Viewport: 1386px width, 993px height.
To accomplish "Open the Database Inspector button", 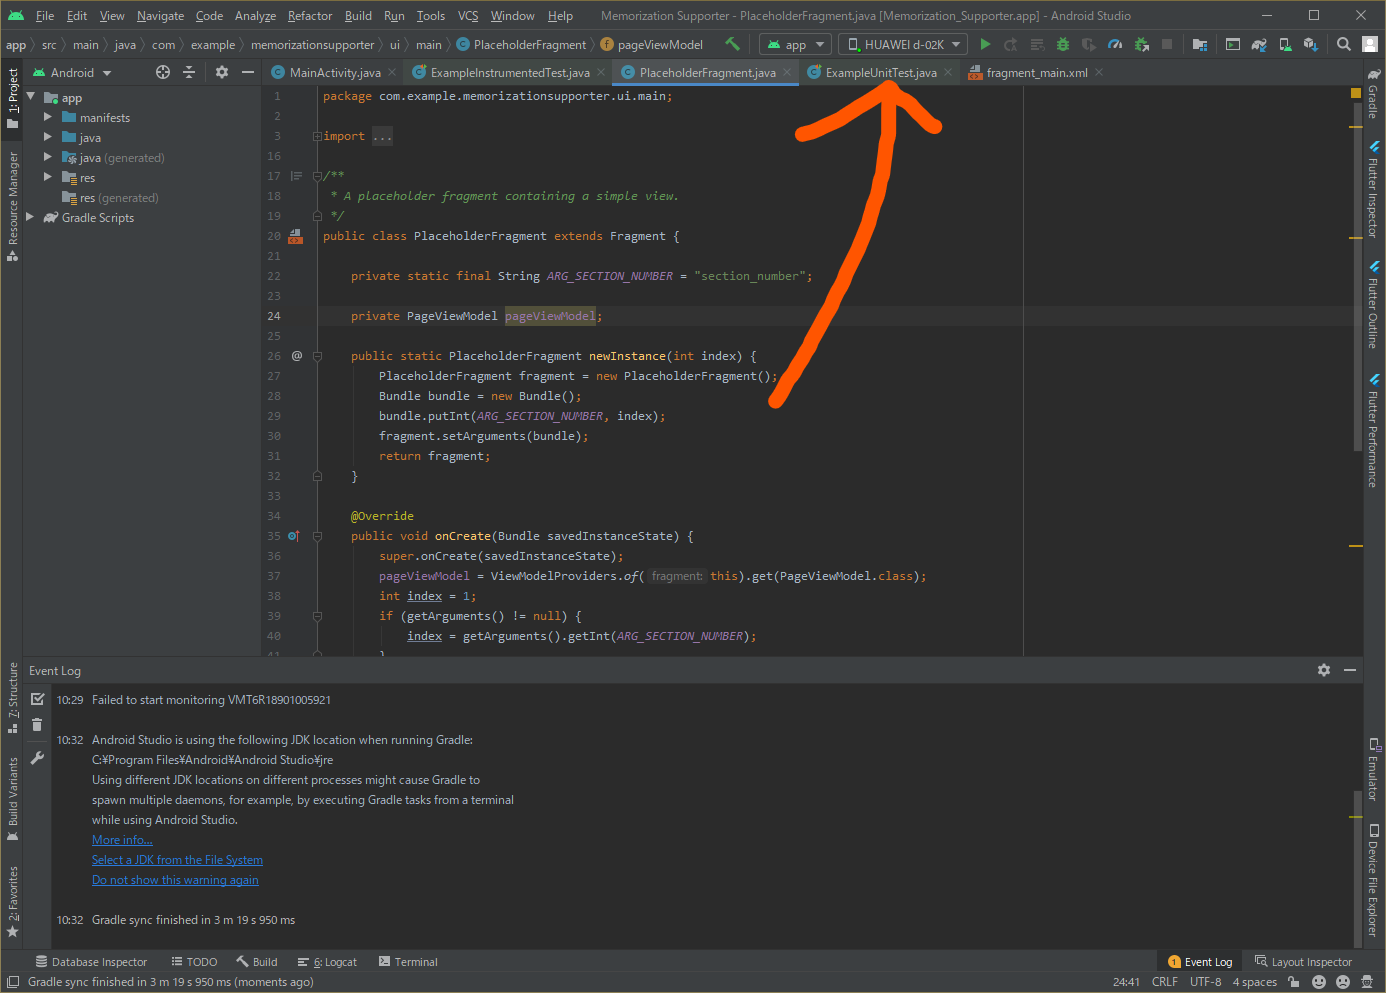I will 91,962.
